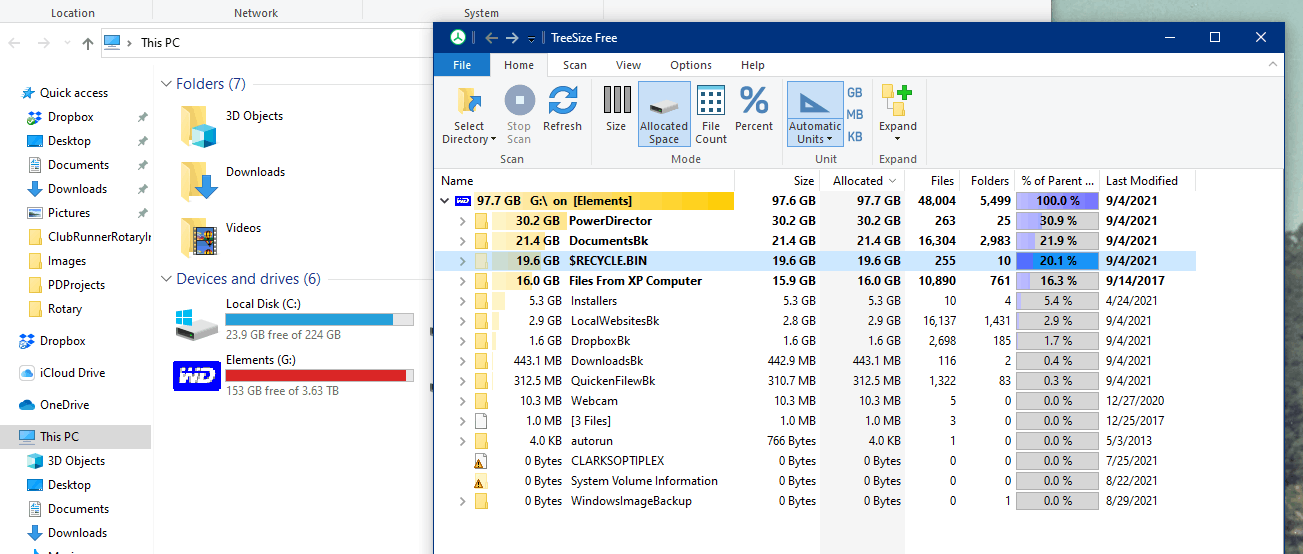Expand the $RECYCLE.BIN folder node
The width and height of the screenshot is (1303, 554).
pos(462,261)
